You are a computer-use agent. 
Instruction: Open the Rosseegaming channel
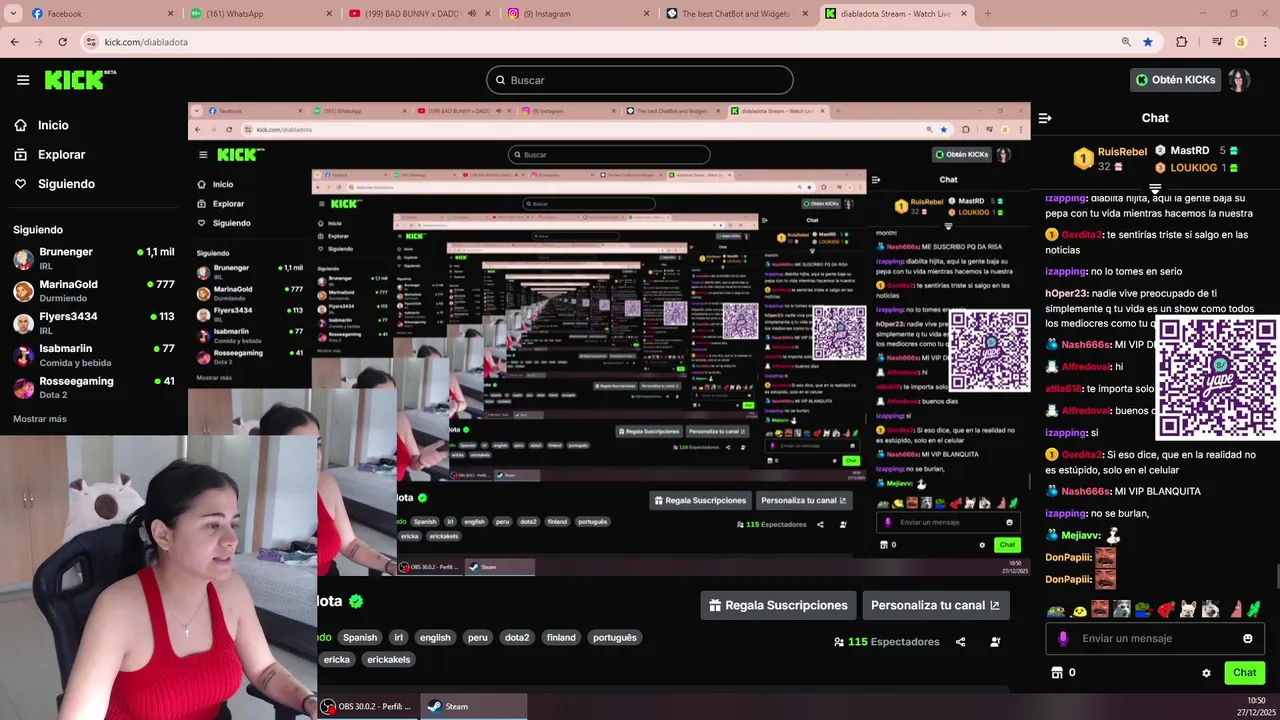point(93,387)
